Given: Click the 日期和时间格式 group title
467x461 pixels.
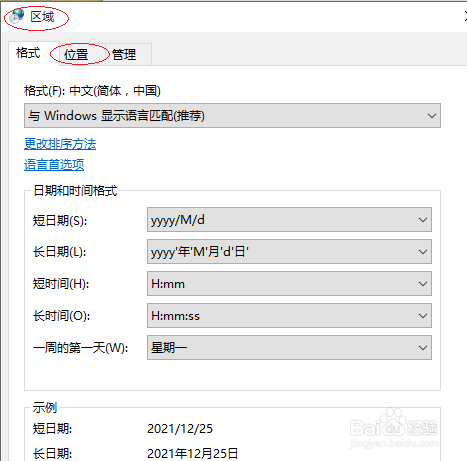Looking at the screenshot, I should click(x=75, y=191).
